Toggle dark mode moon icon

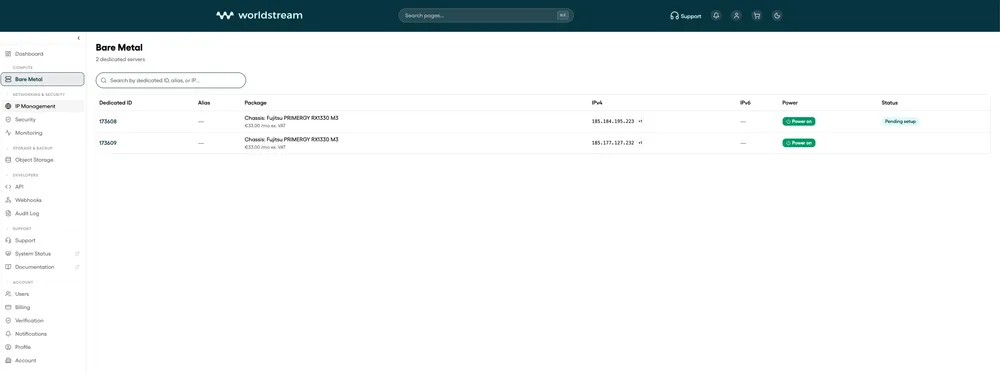click(x=777, y=16)
